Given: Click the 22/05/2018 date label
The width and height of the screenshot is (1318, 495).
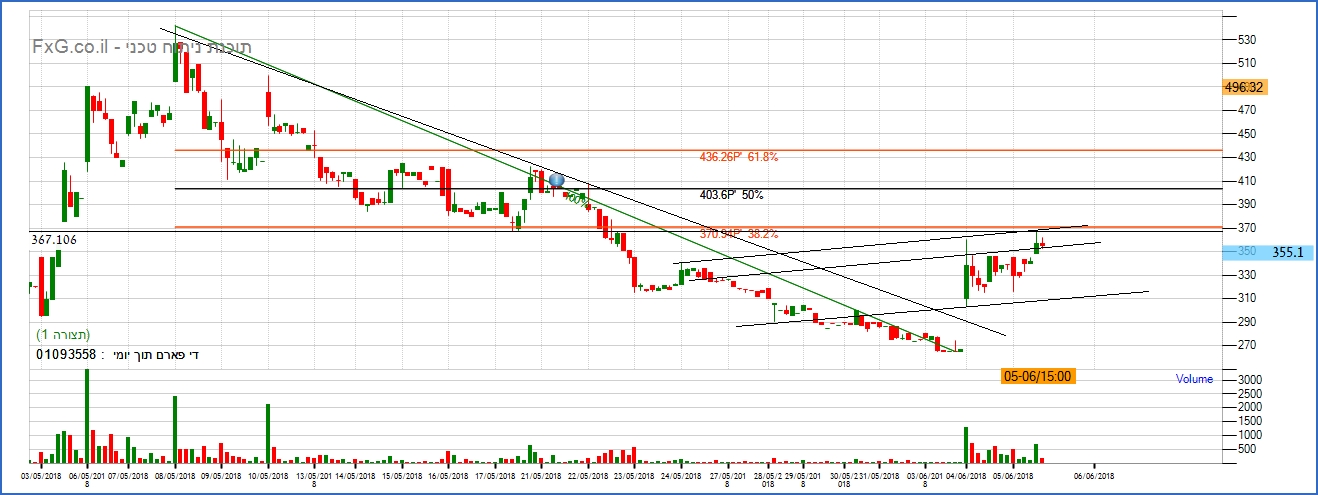Looking at the screenshot, I should pos(586,476).
